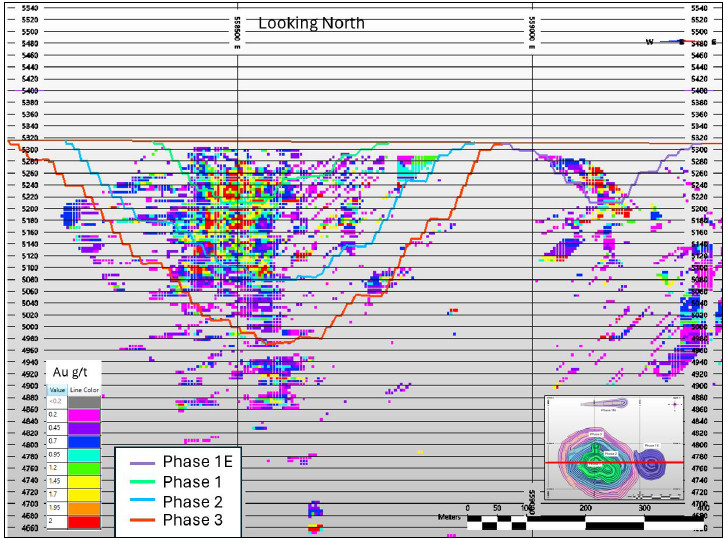
Task: Click the 4960 elevation label on left axis
Action: pyautogui.click(x=30, y=350)
